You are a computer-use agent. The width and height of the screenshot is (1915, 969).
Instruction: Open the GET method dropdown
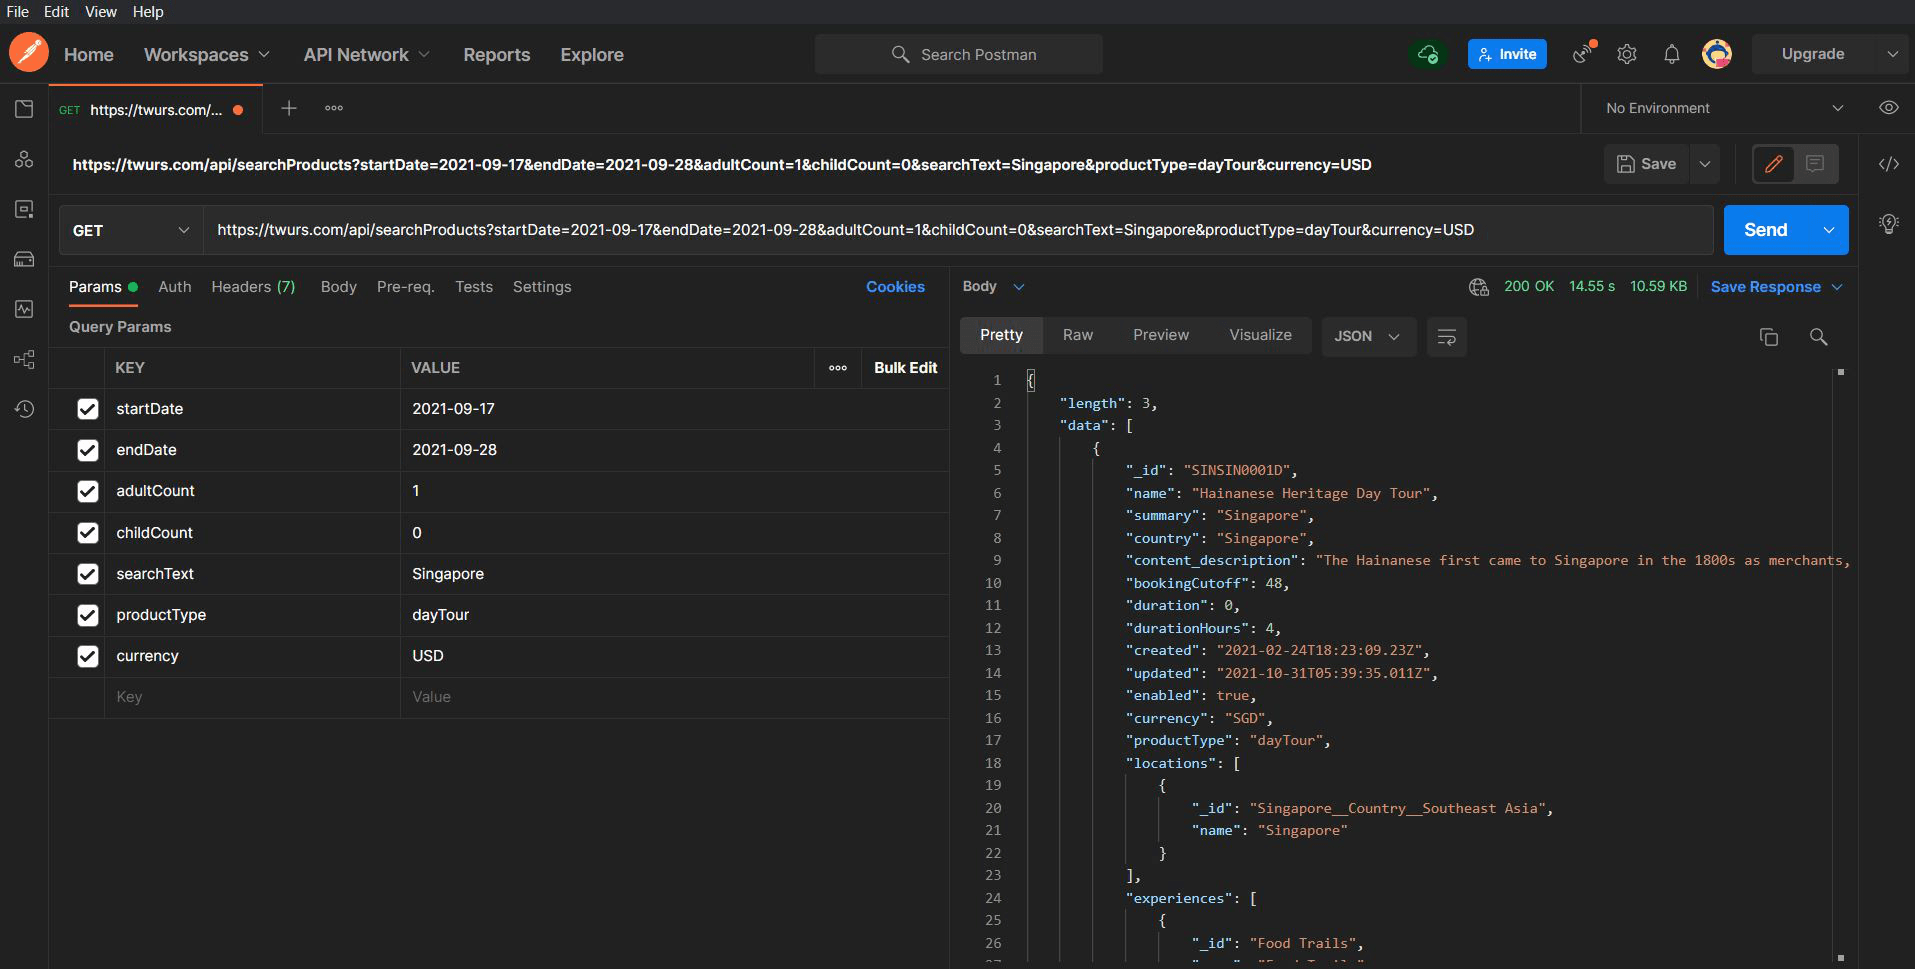click(x=130, y=231)
